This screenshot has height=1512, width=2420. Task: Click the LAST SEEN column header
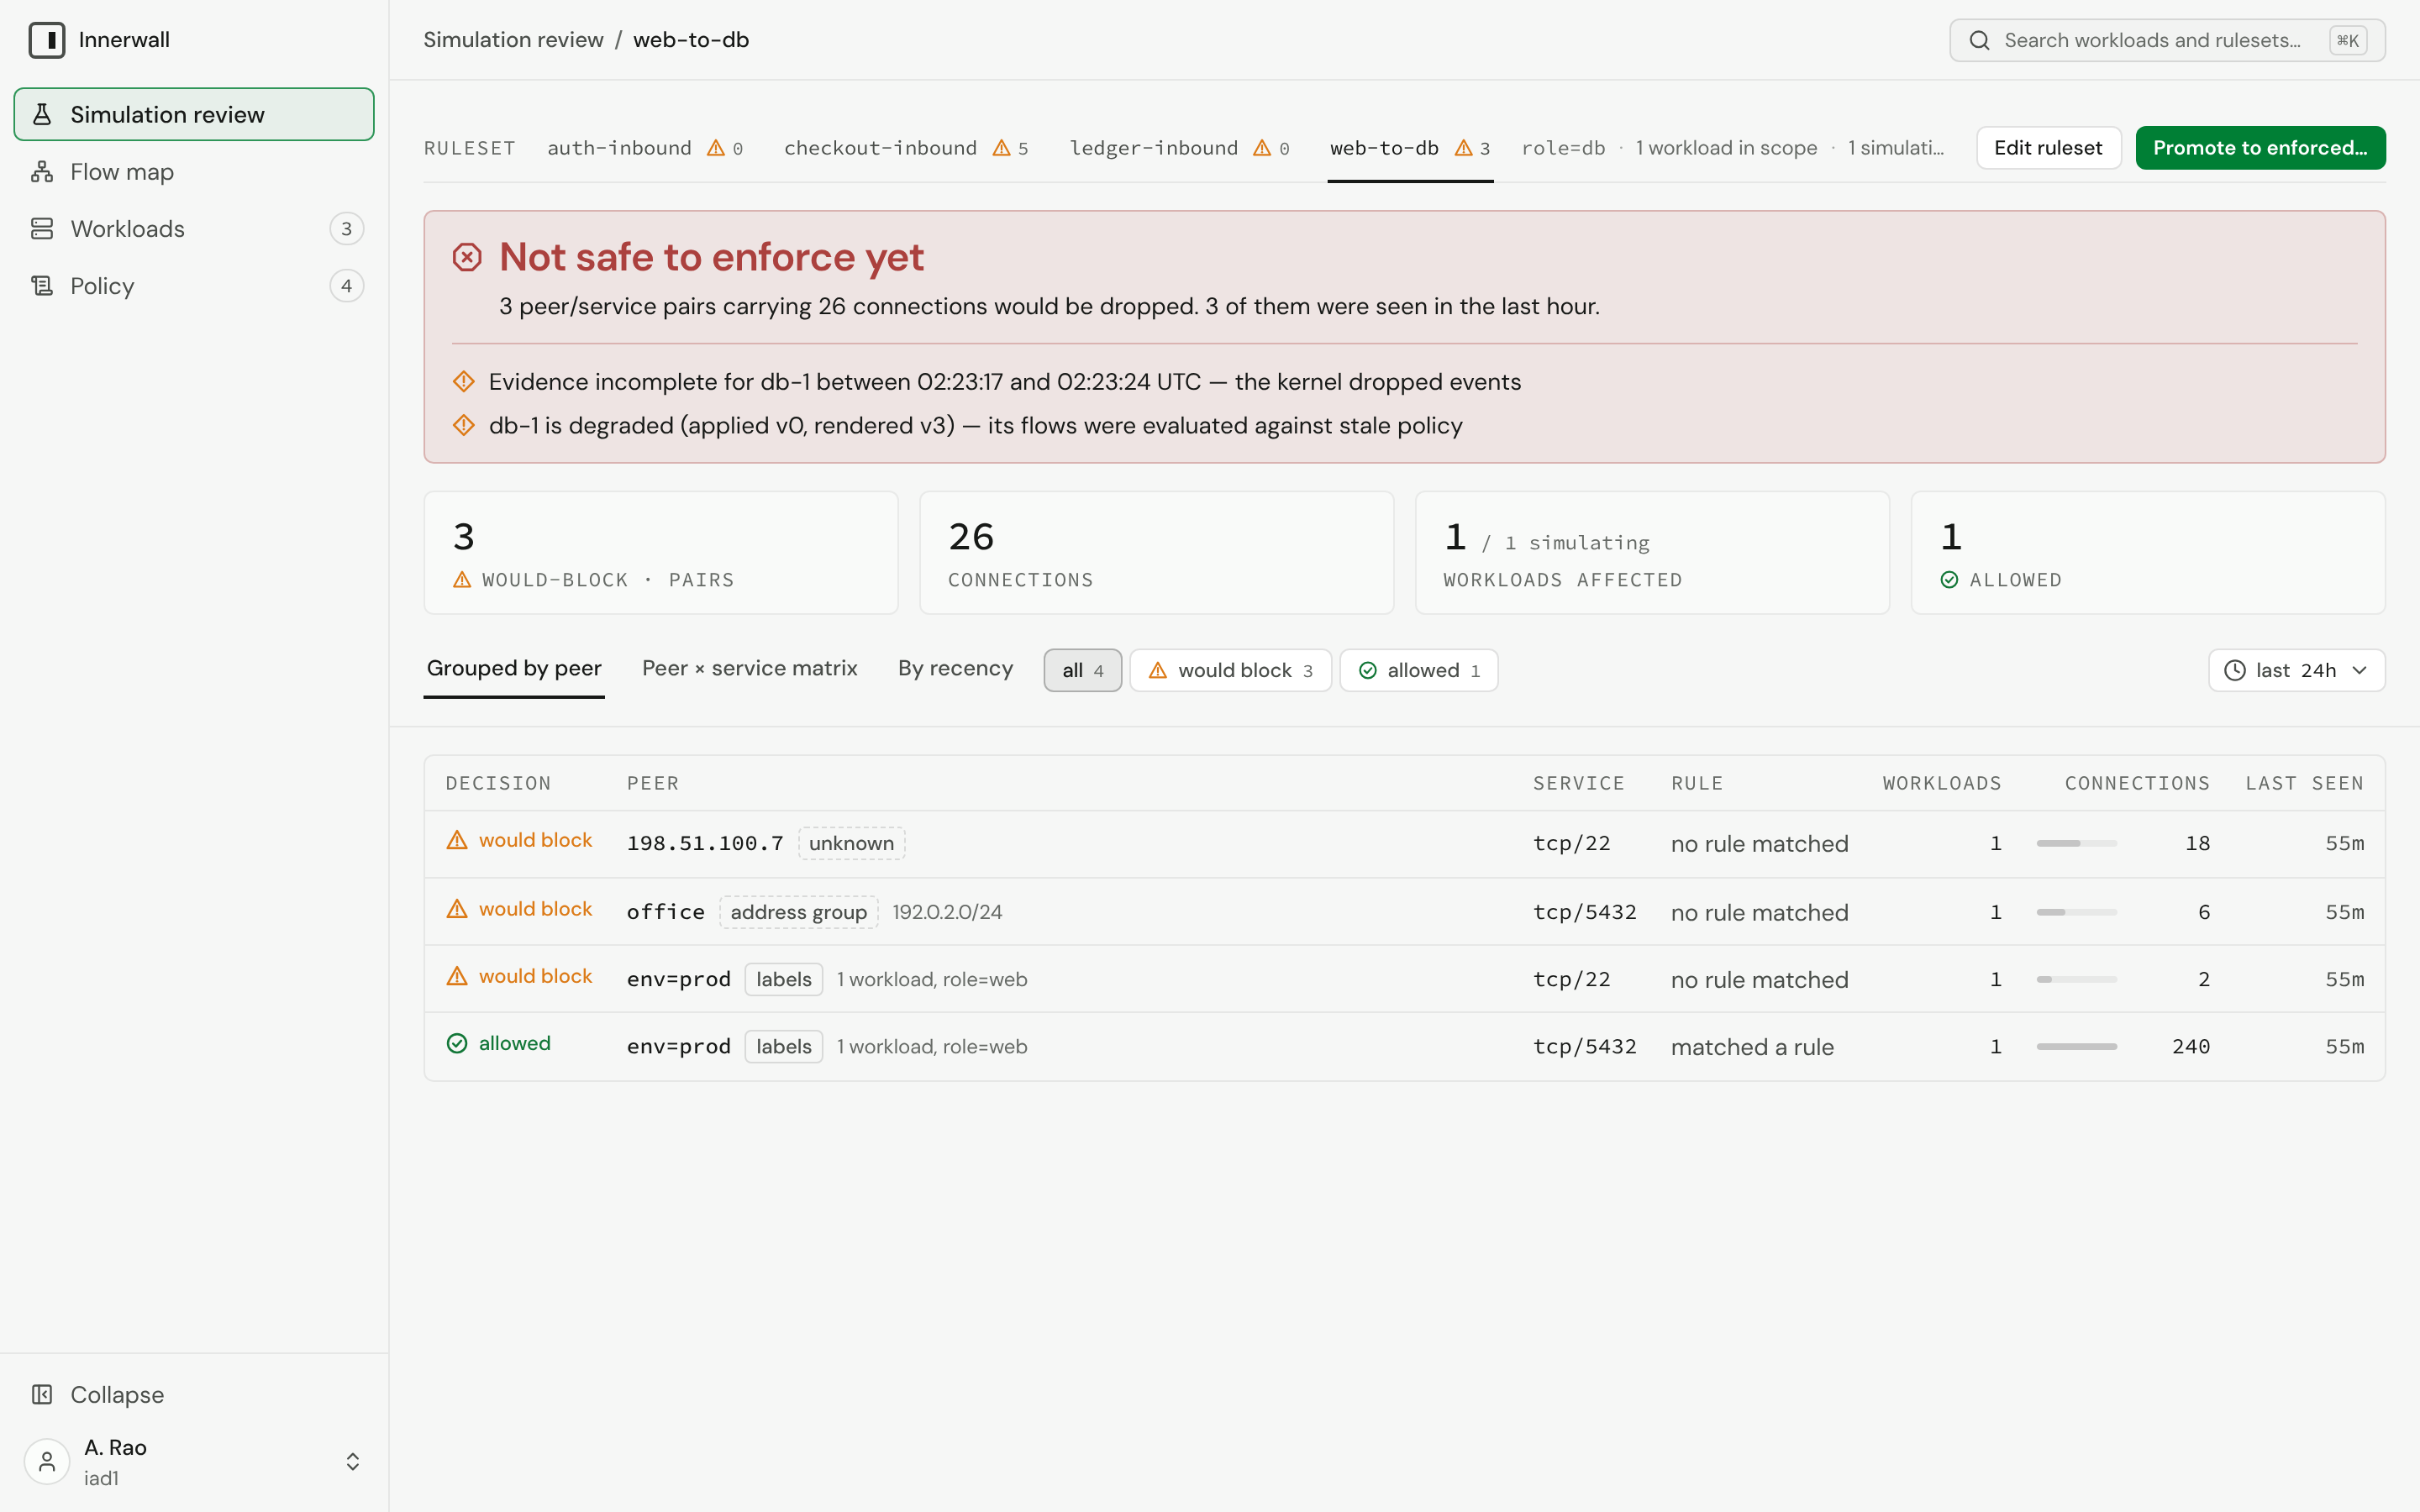point(2304,783)
